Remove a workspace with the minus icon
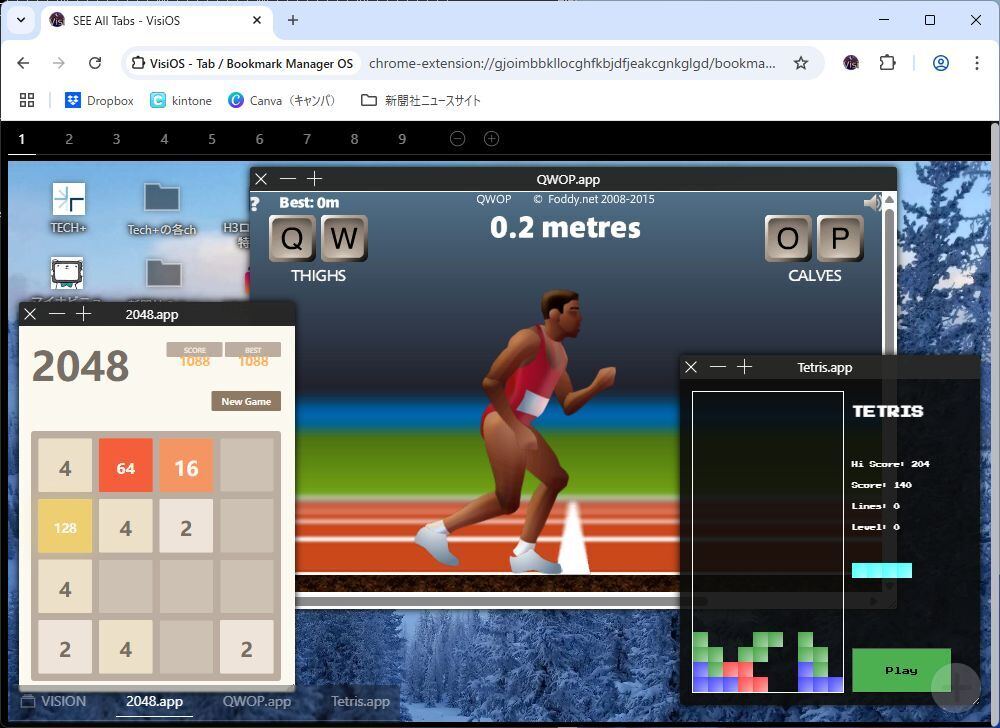The width and height of the screenshot is (1000, 728). (457, 138)
